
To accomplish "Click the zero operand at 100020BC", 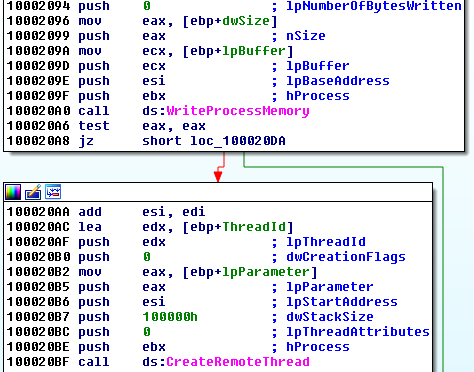I will tap(147, 332).
